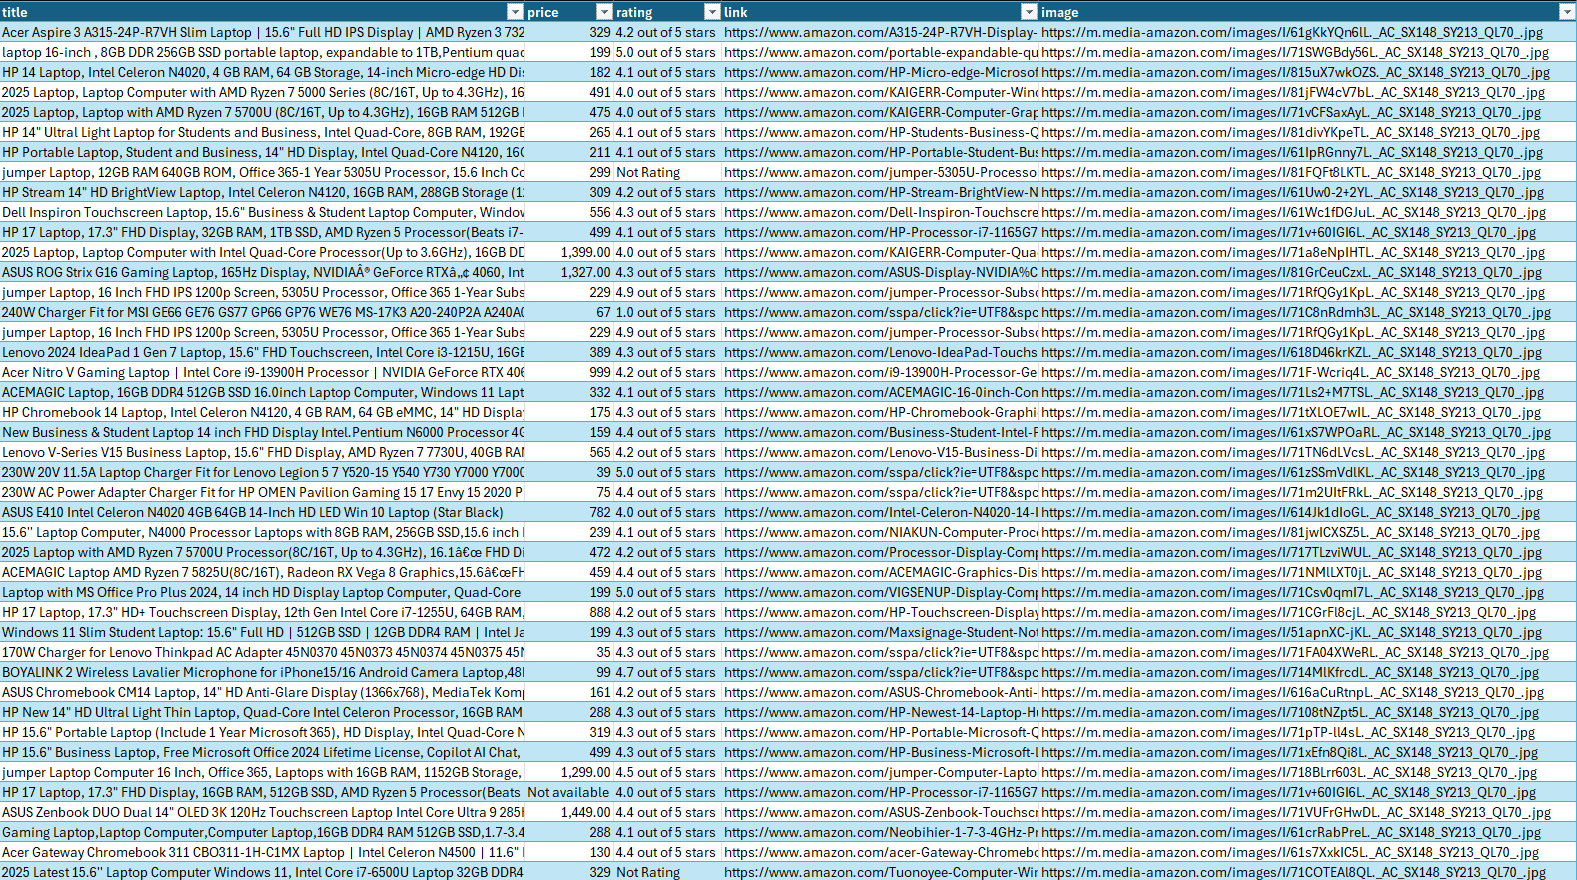Select the link containing NIAKUN-Computer
This screenshot has height=880, width=1577.
pos(881,532)
